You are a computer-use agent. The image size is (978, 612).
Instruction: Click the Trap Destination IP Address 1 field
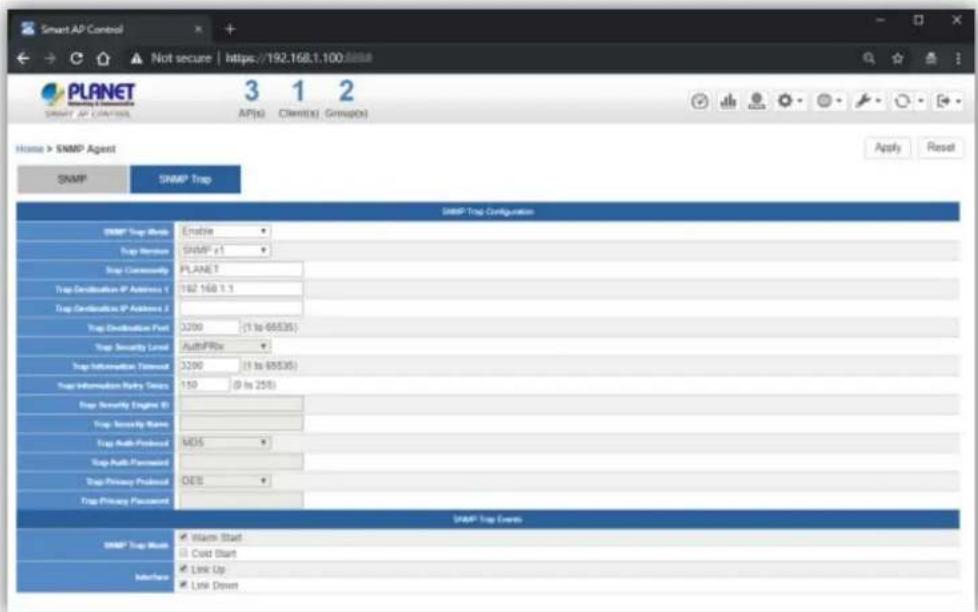click(241, 289)
